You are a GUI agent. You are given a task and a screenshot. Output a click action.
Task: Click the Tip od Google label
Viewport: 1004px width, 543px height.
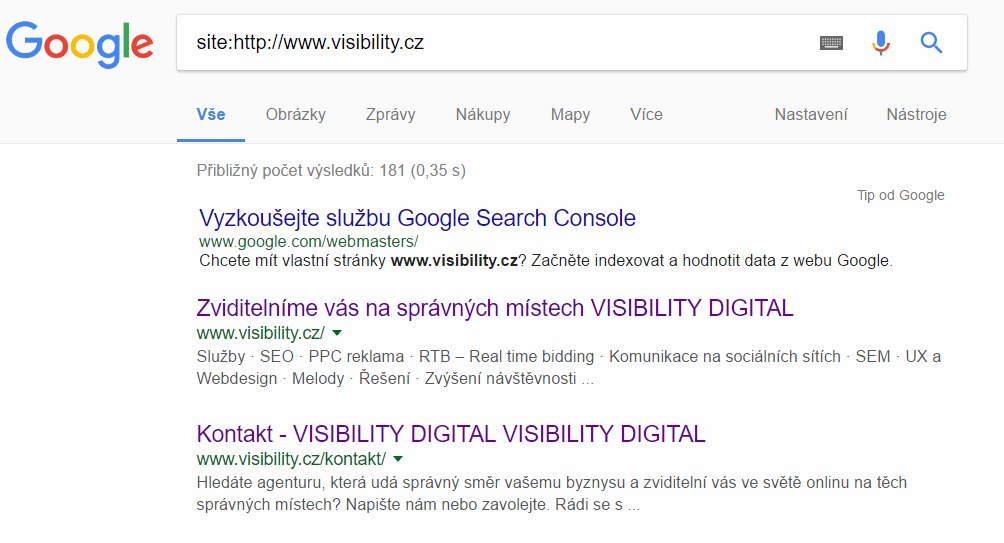tap(900, 195)
